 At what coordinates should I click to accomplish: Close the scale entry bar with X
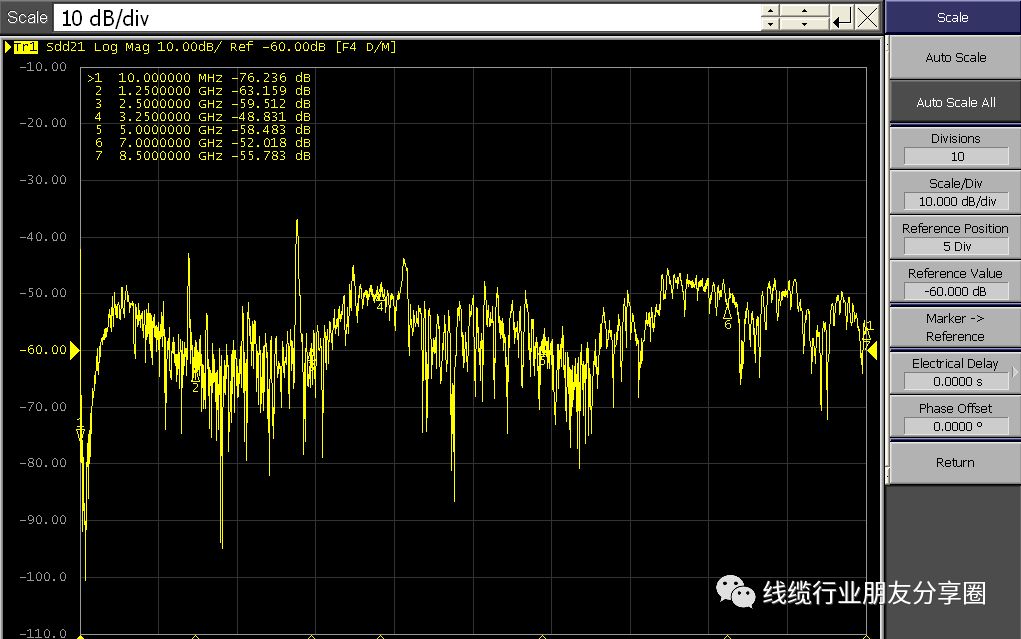(x=867, y=18)
